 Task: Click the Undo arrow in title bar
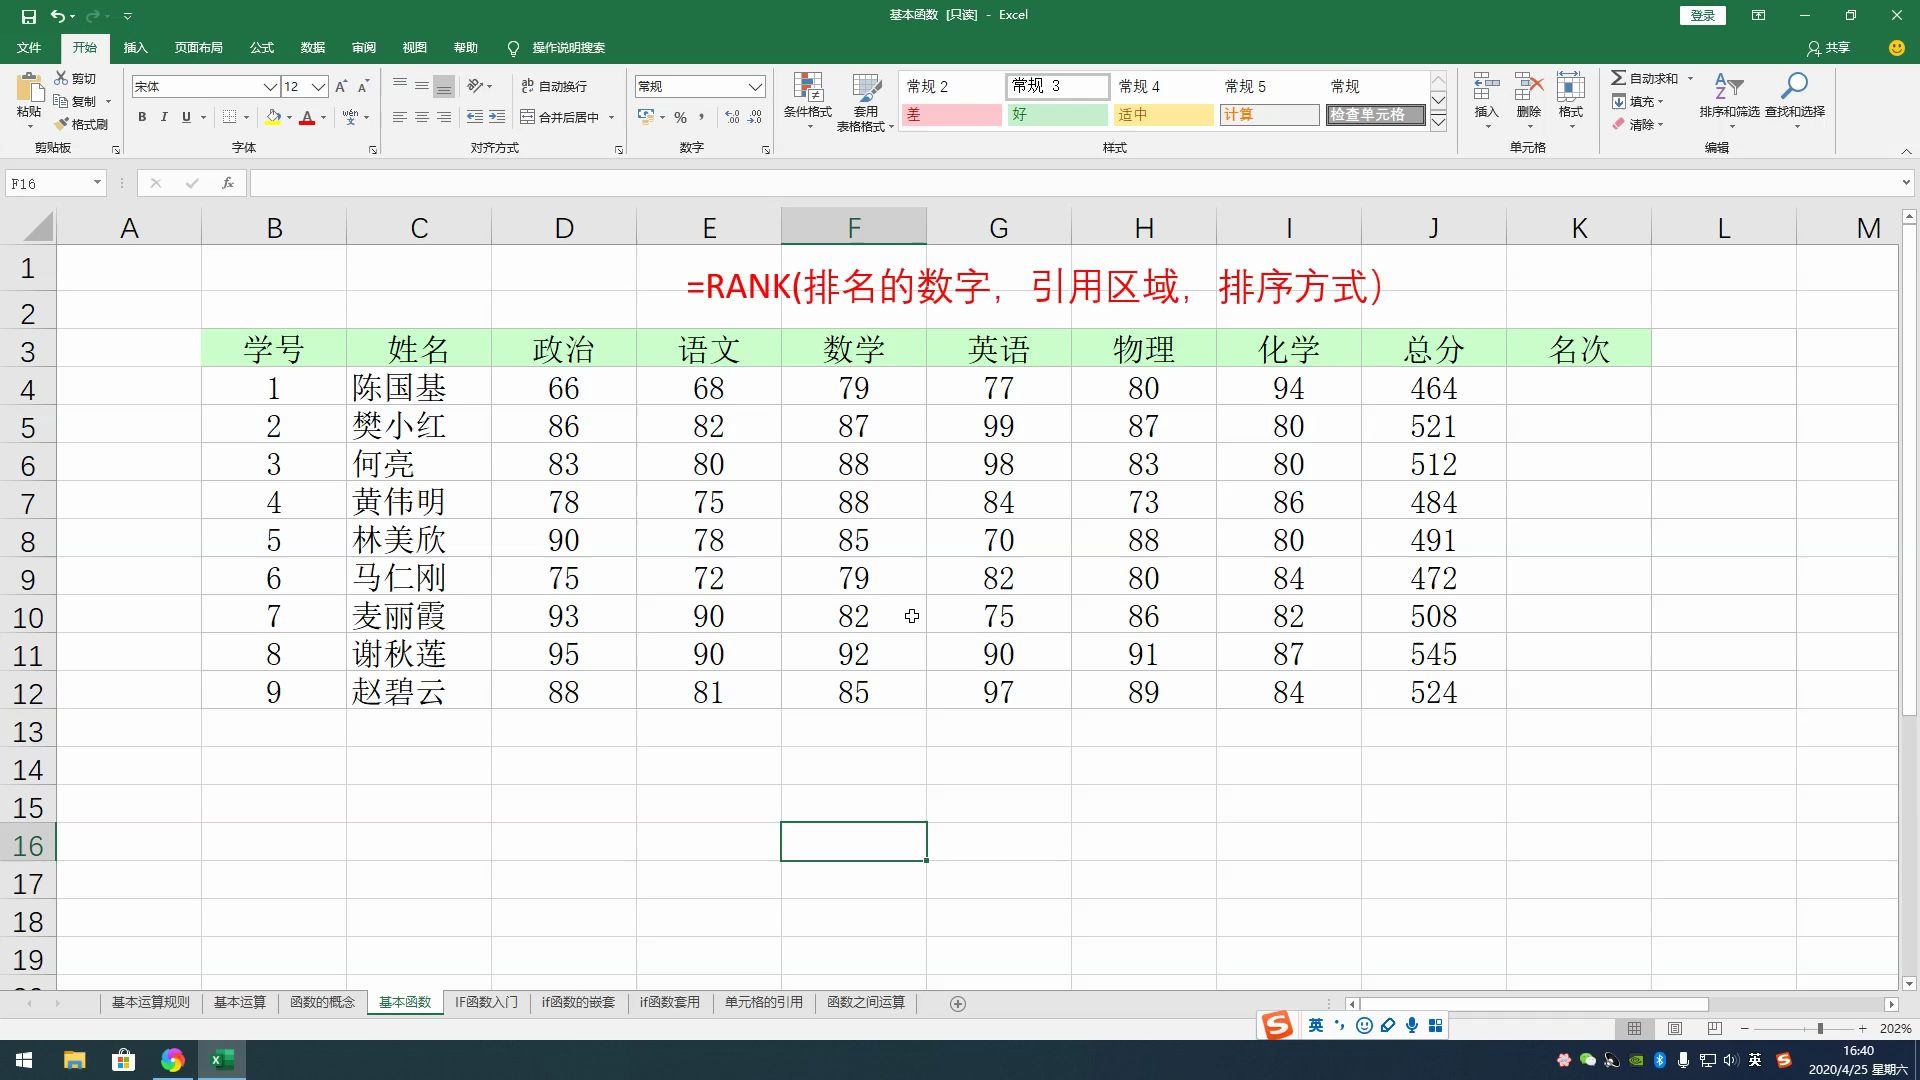[x=58, y=16]
